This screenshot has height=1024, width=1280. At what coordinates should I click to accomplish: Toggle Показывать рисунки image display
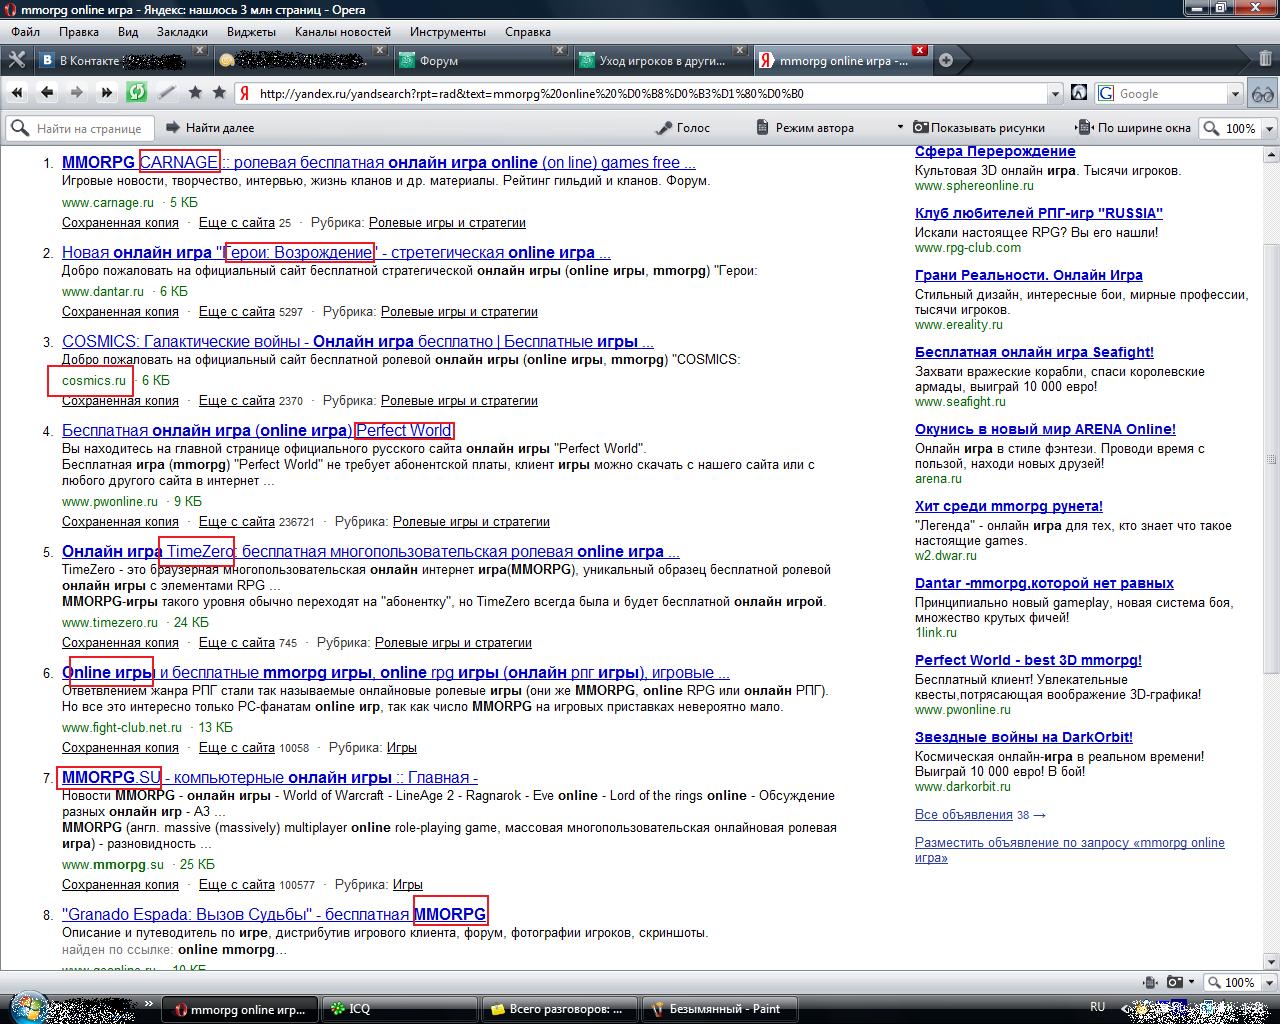click(977, 128)
